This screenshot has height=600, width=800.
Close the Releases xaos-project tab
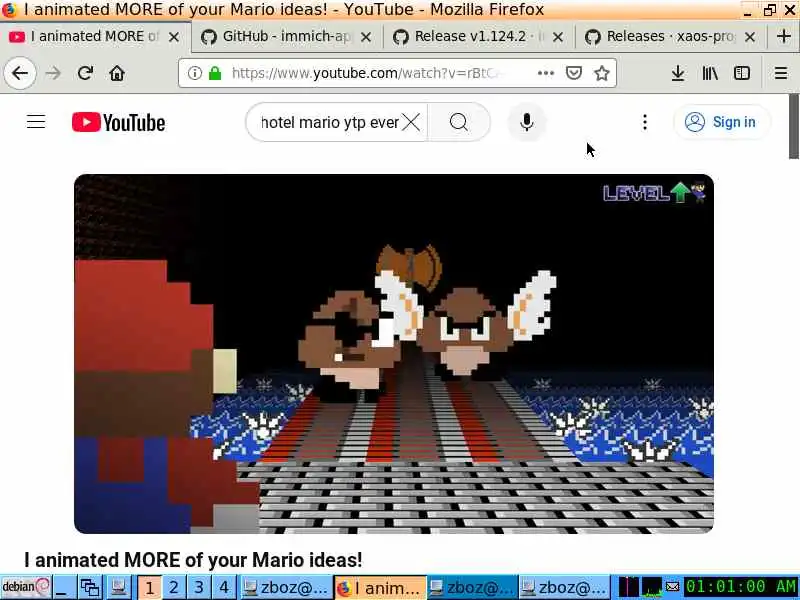[x=750, y=37]
